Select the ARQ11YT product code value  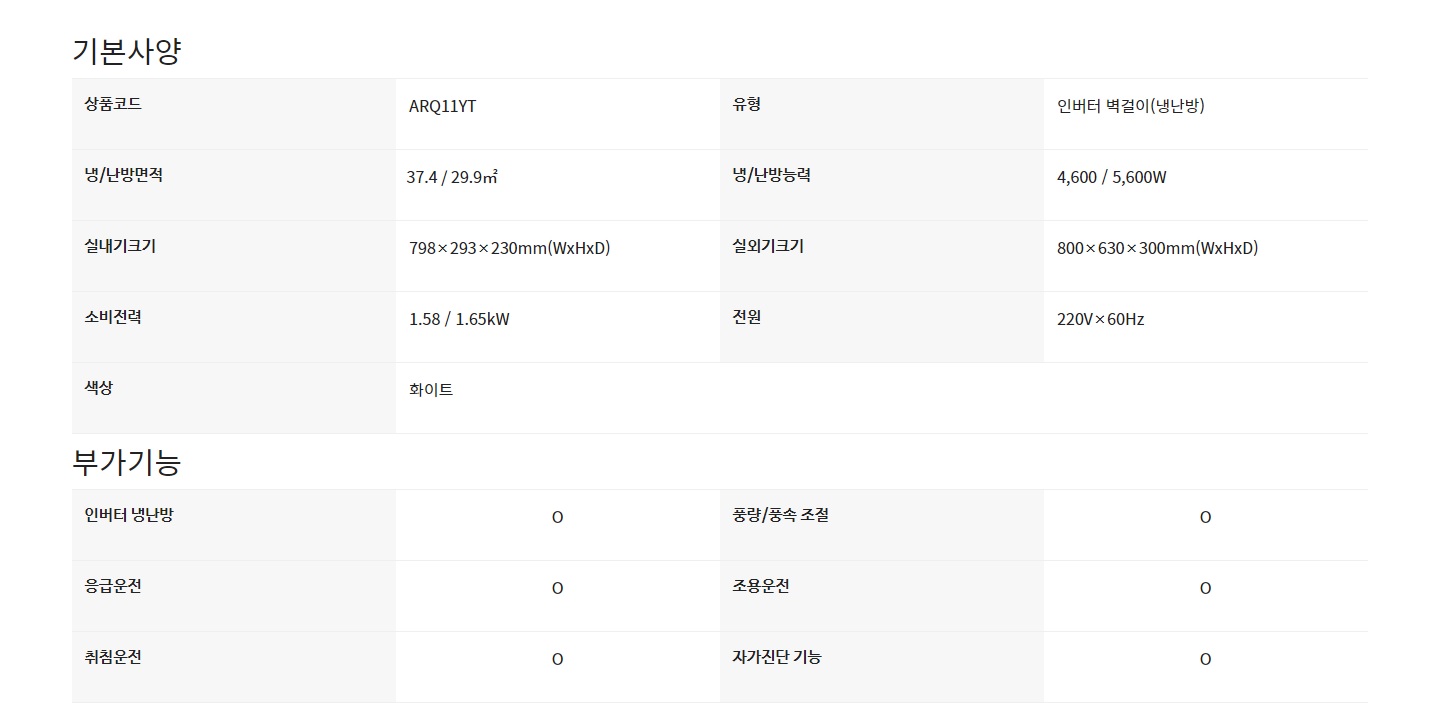click(442, 106)
